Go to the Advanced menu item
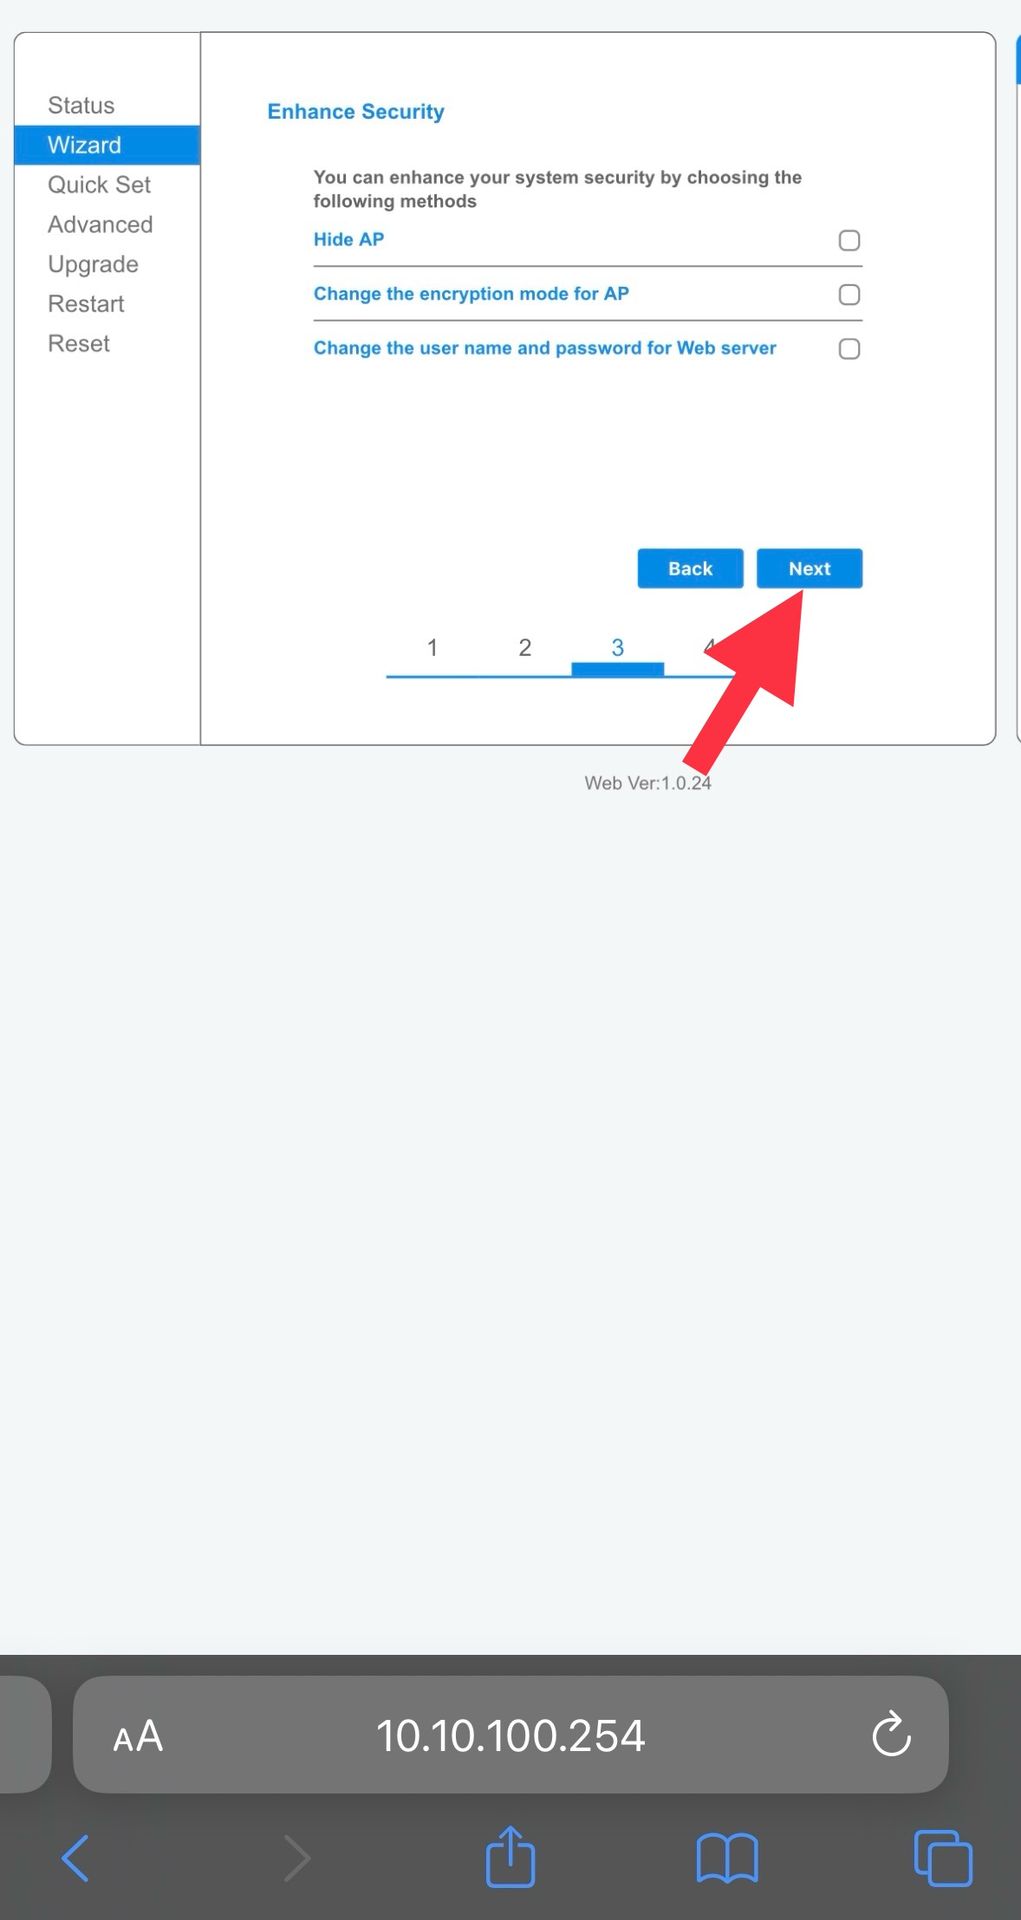 coord(100,224)
